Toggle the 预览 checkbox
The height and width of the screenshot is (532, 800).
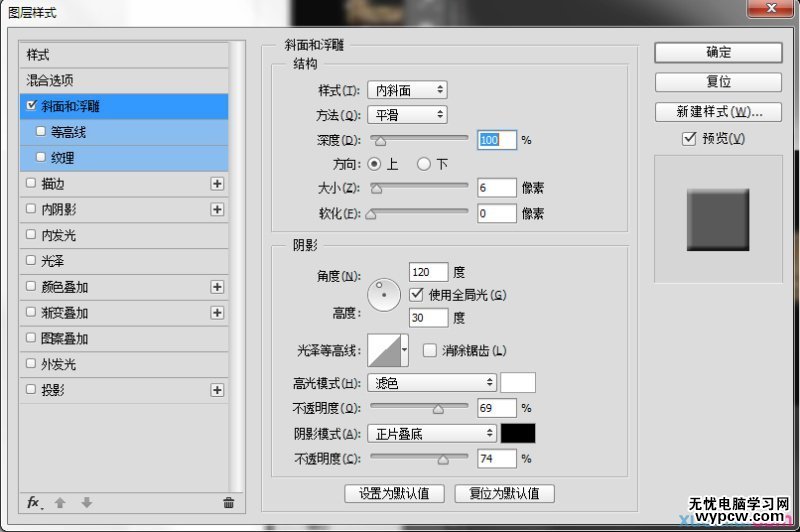coord(689,138)
